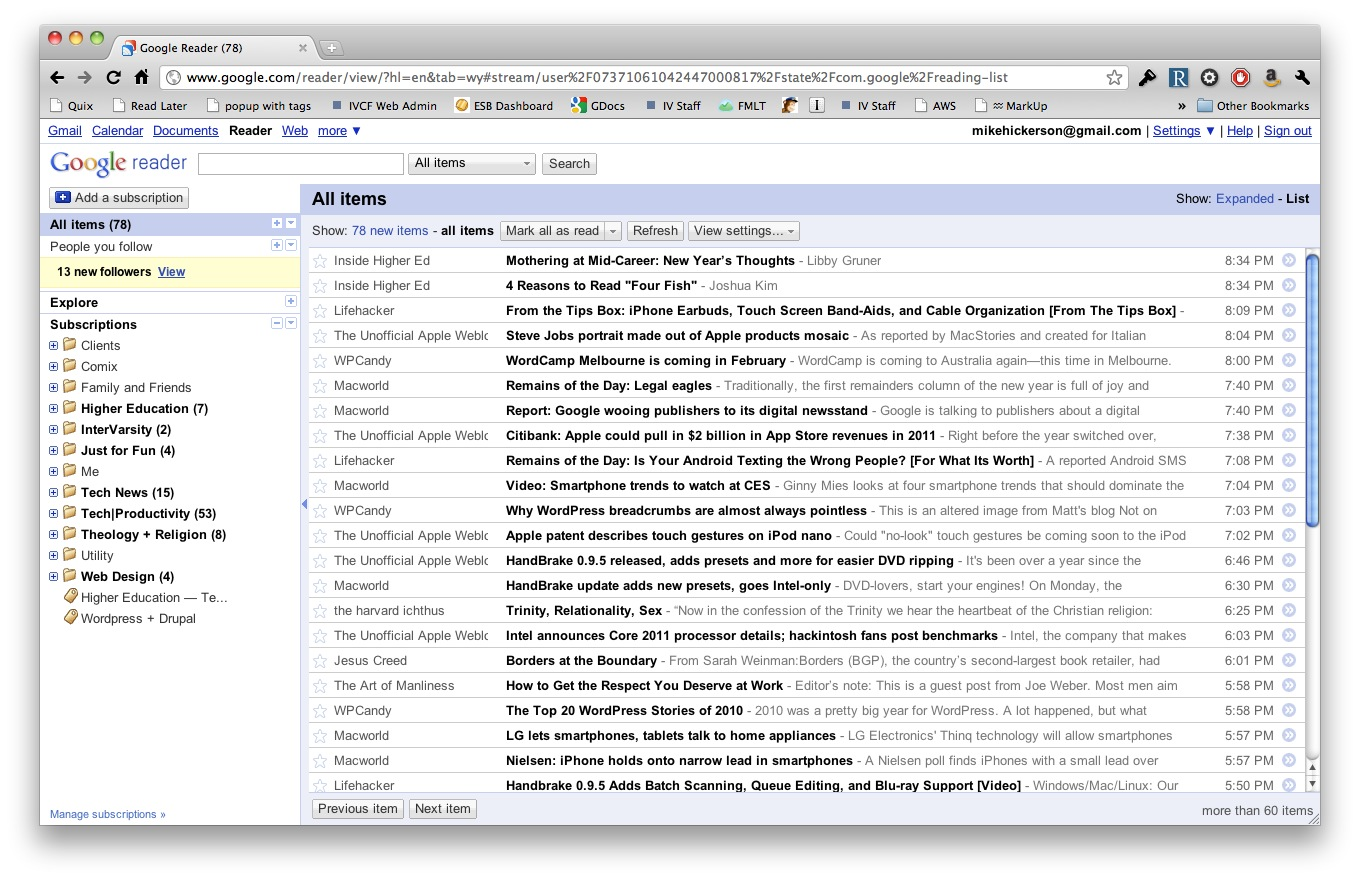1360x880 pixels.
Task: Click the Previous item button
Action: (358, 809)
